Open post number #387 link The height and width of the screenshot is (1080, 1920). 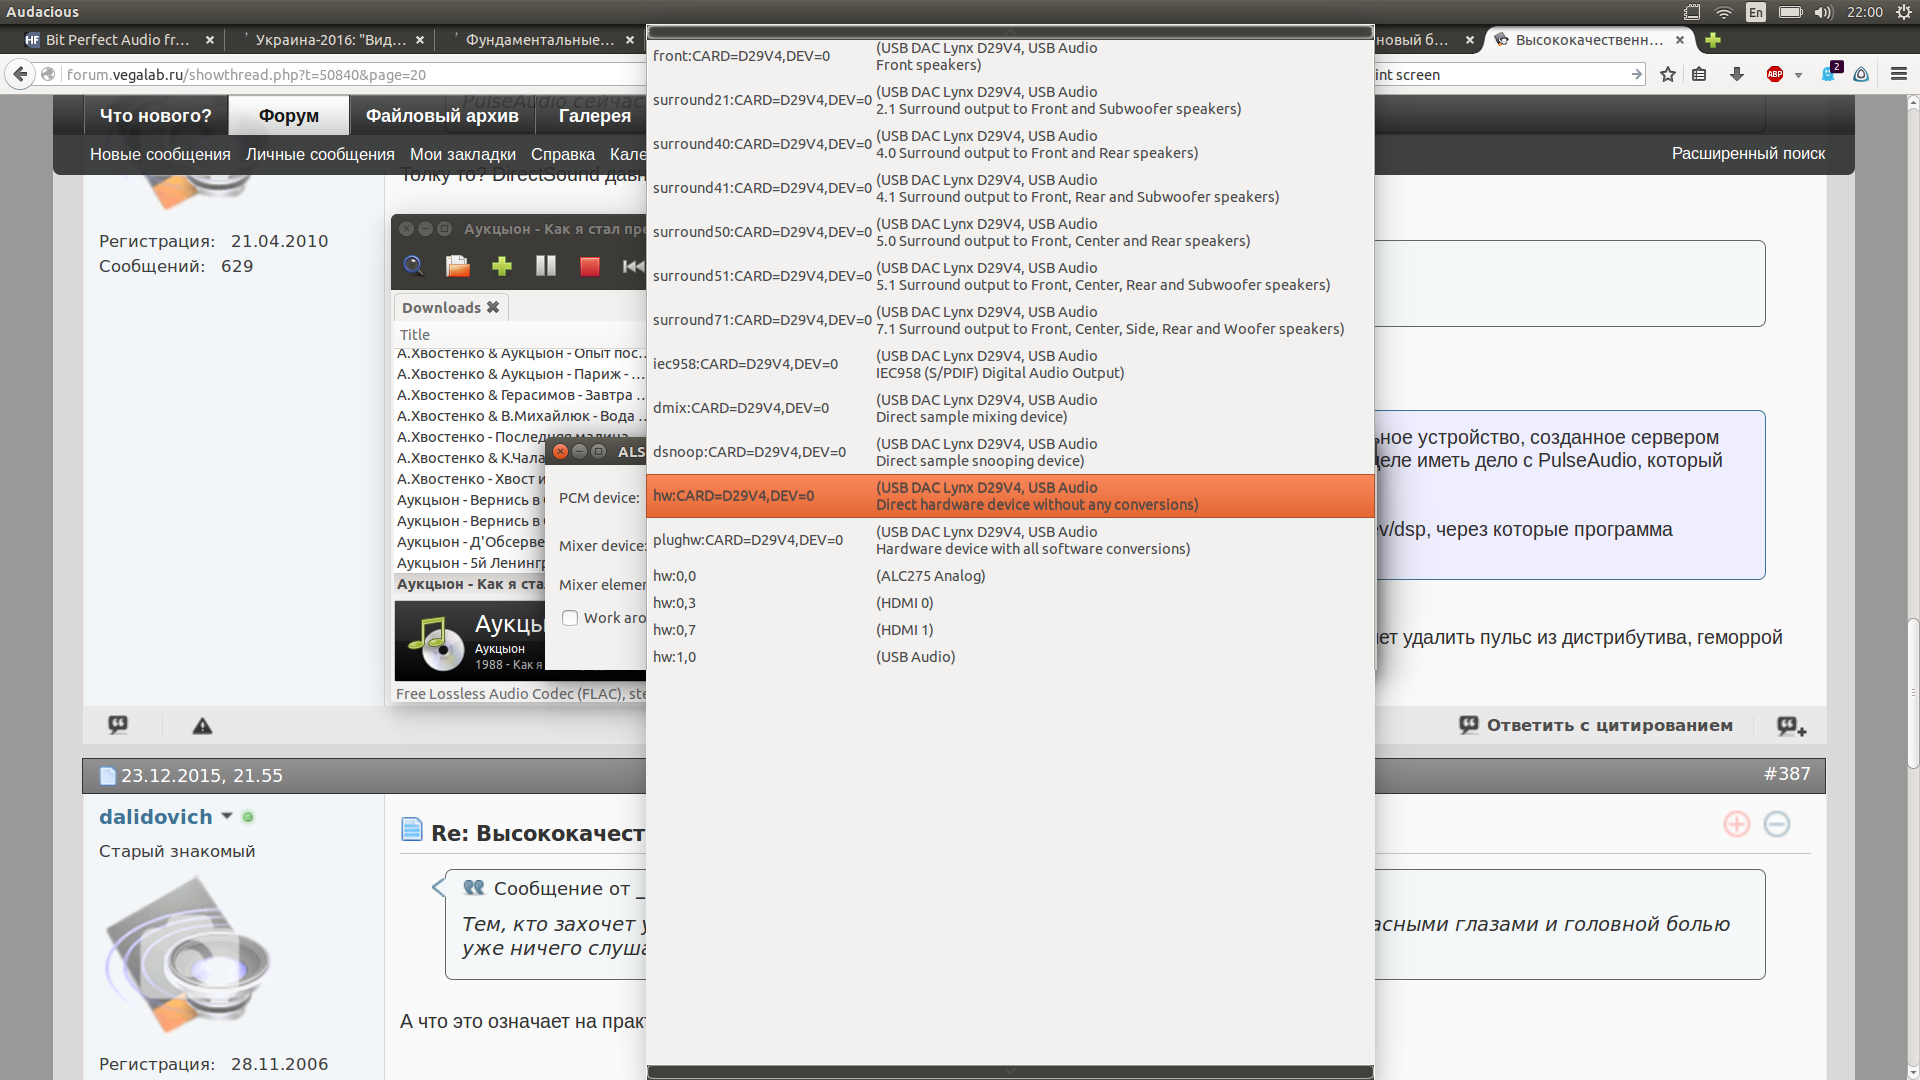(1787, 774)
